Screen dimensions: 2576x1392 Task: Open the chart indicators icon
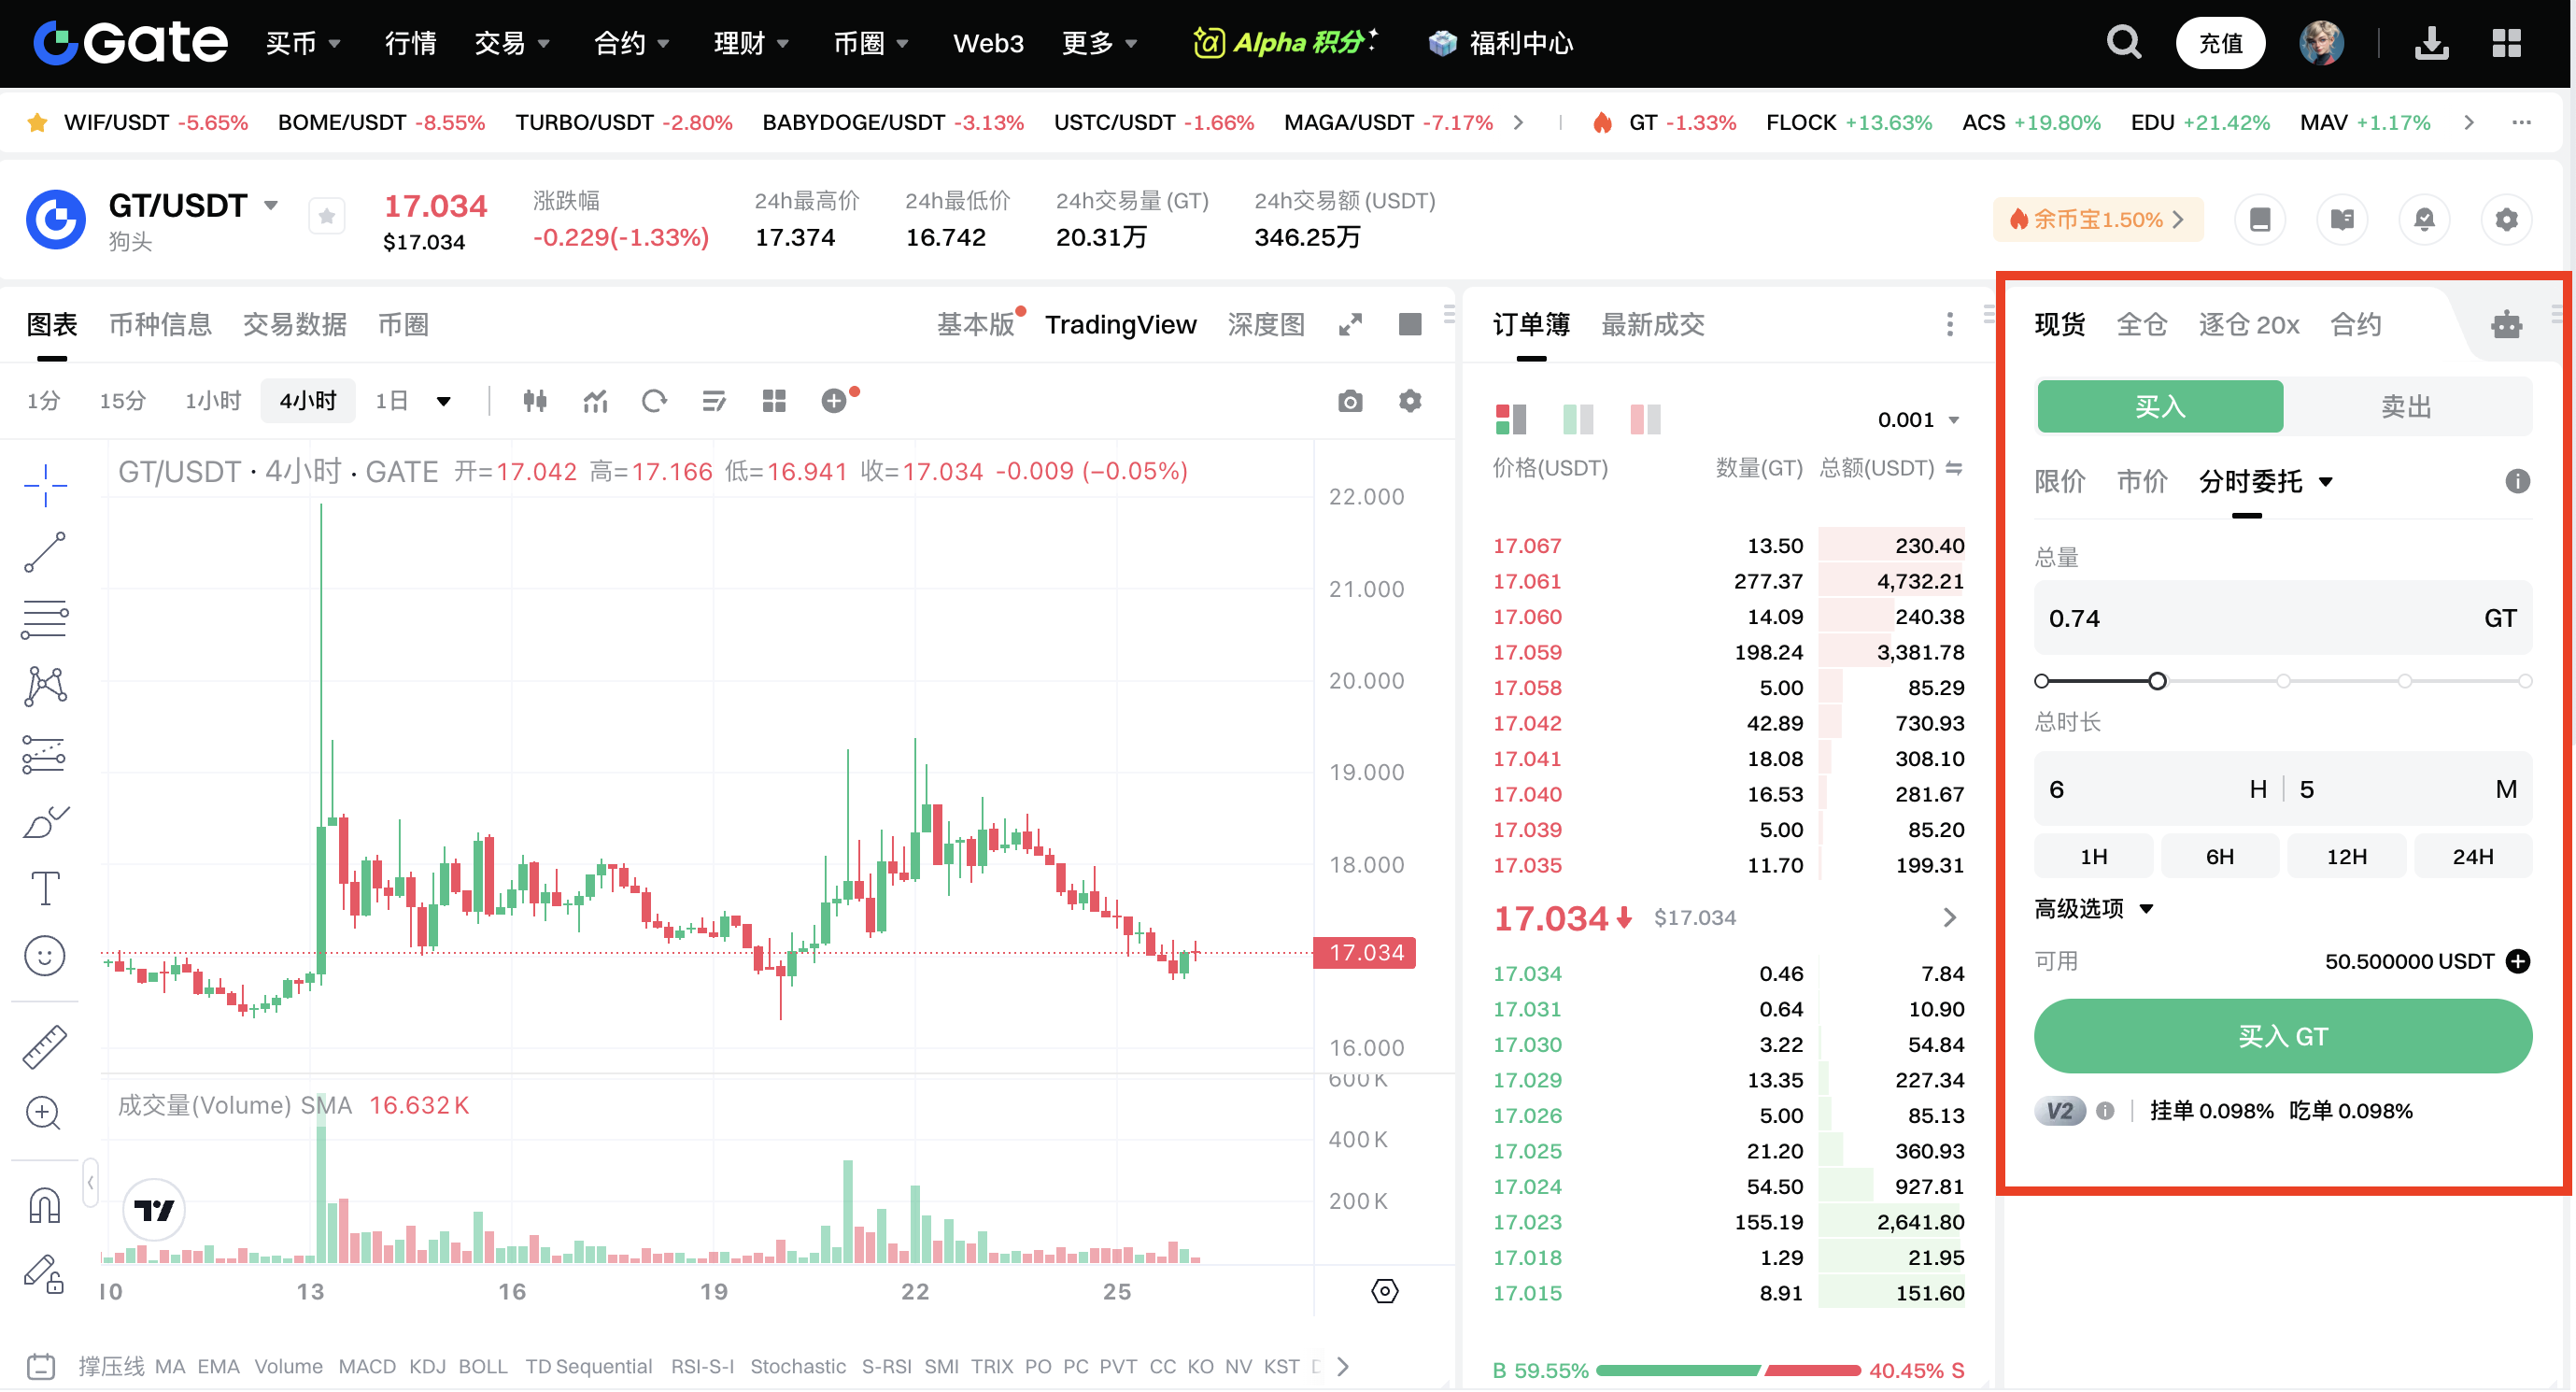coord(595,401)
